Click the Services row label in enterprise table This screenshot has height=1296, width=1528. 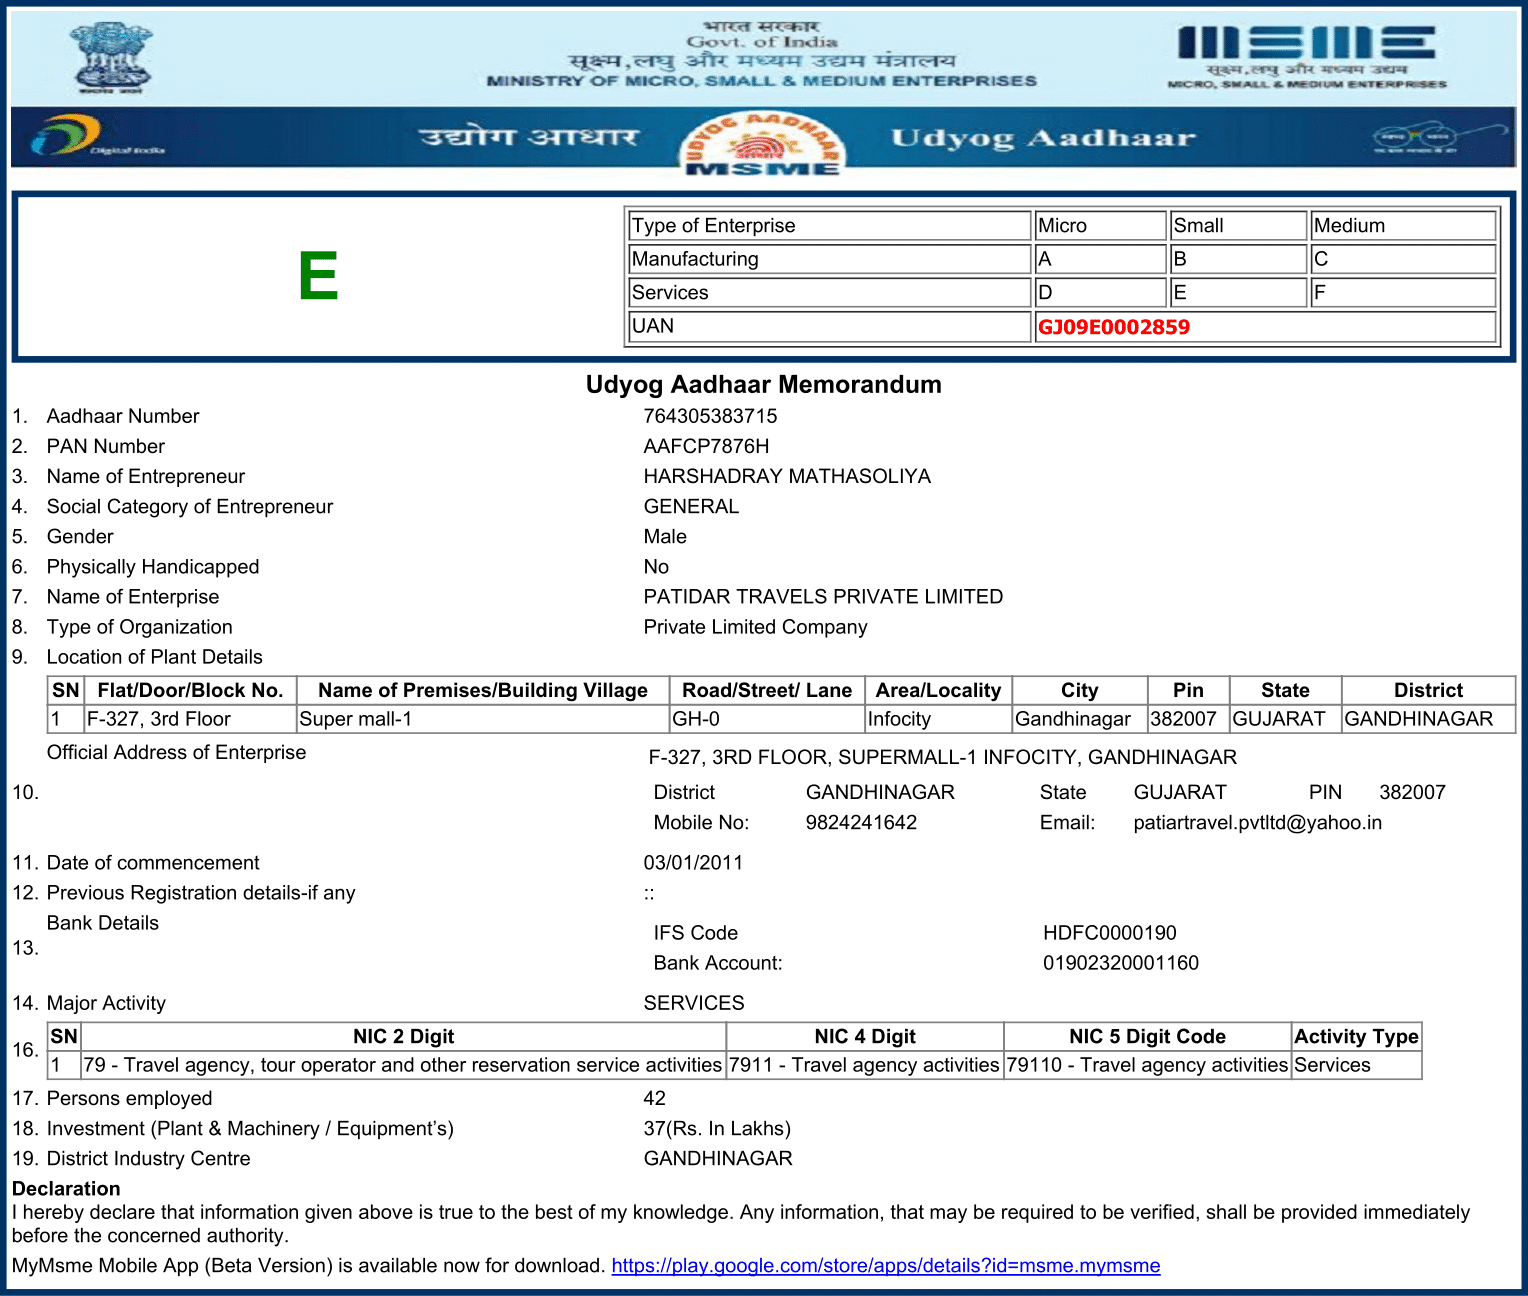coord(829,292)
